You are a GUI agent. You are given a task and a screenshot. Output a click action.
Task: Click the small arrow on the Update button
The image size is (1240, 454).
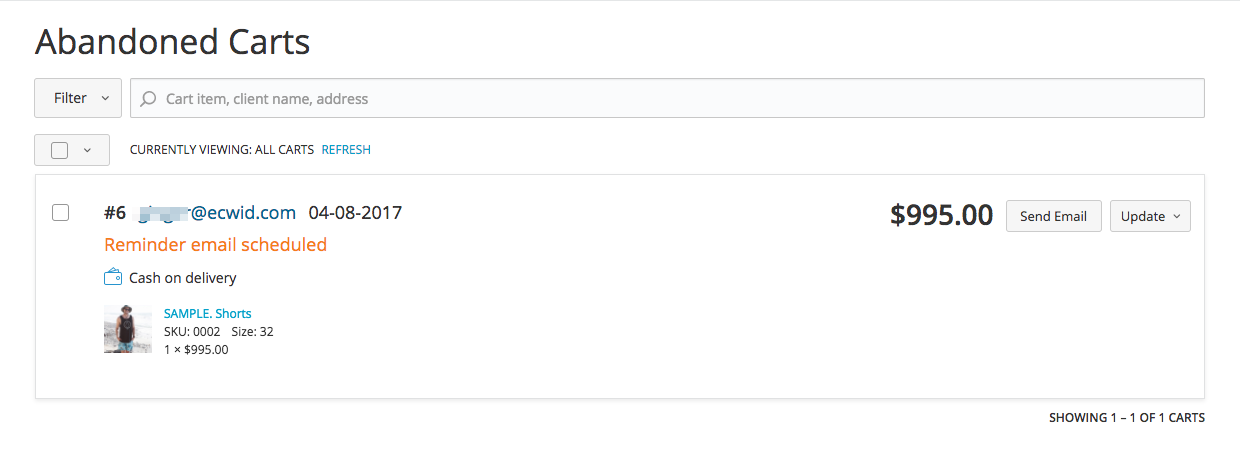pyautogui.click(x=1176, y=216)
